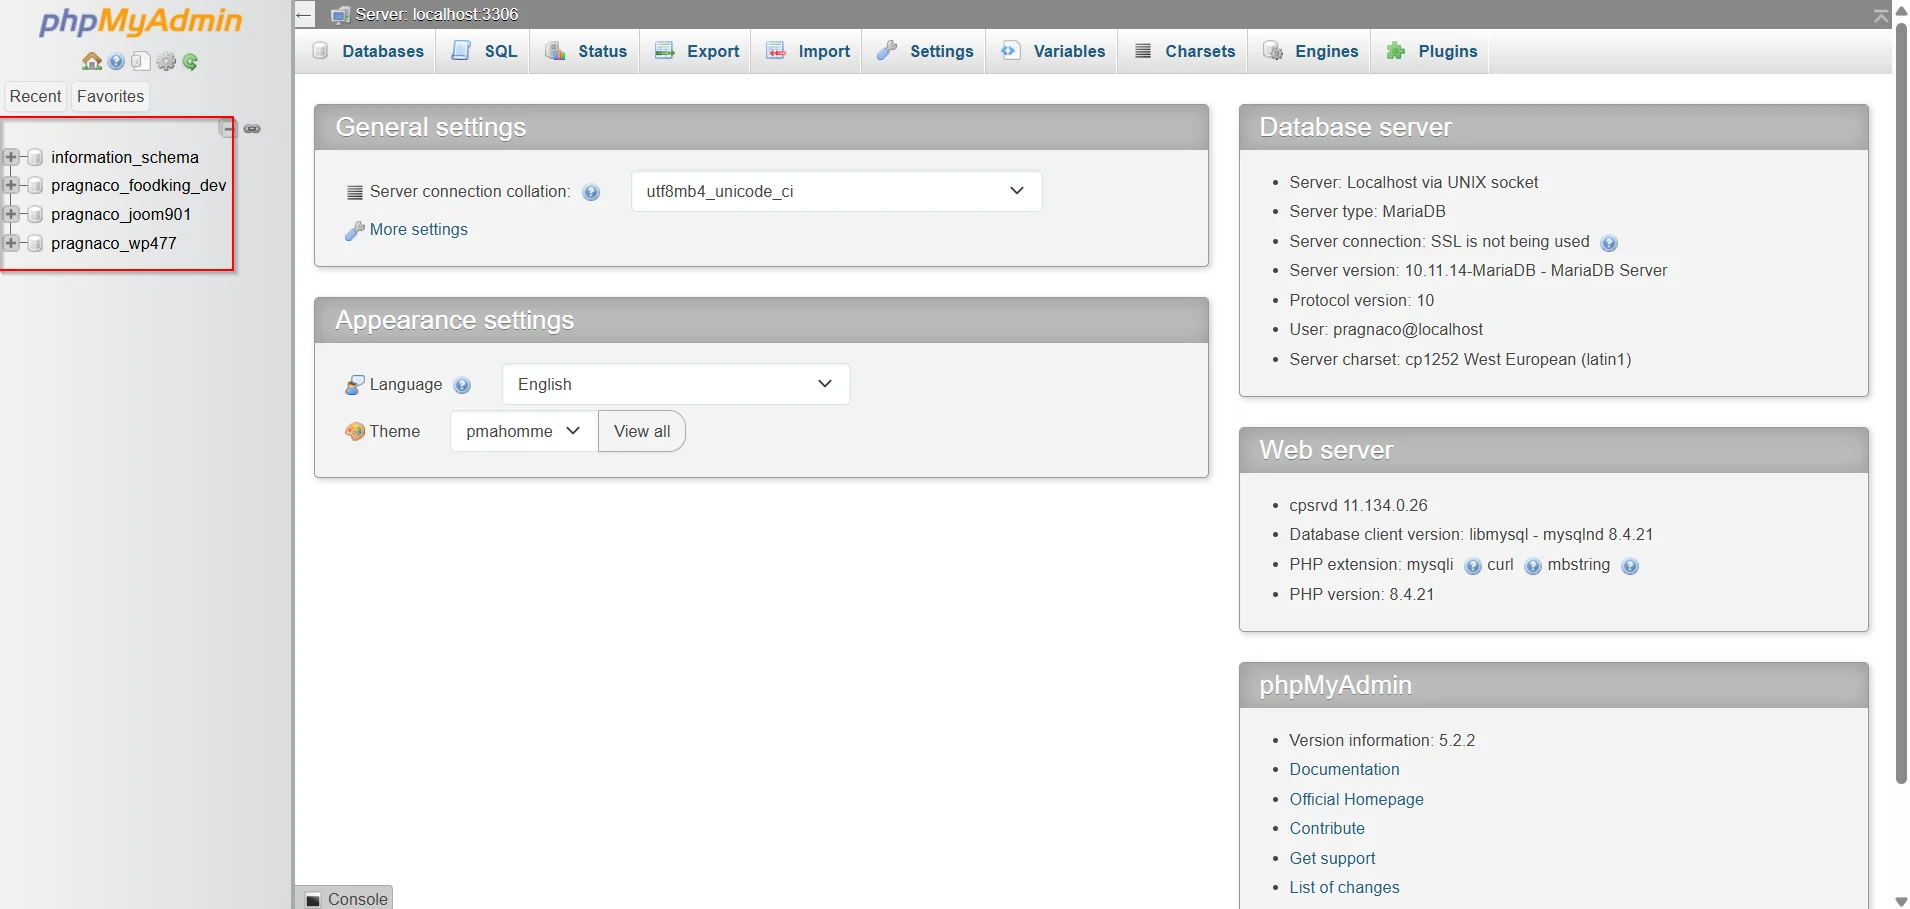The image size is (1910, 909).
Task: Open the Language dropdown showing English
Action: click(676, 384)
